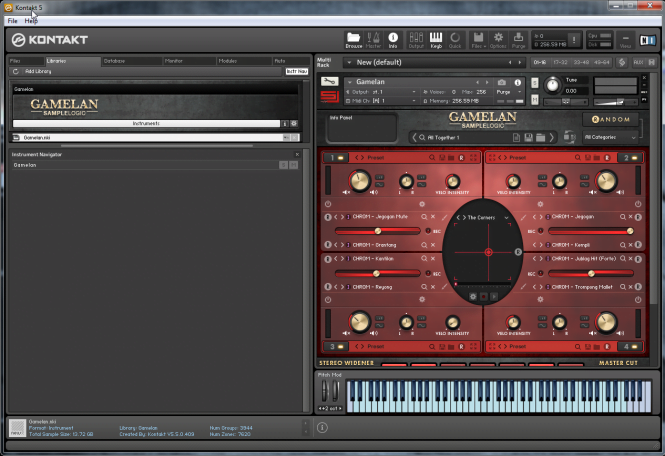Toggle core 3 on/off indicator
665x456 pixels.
tap(341, 347)
